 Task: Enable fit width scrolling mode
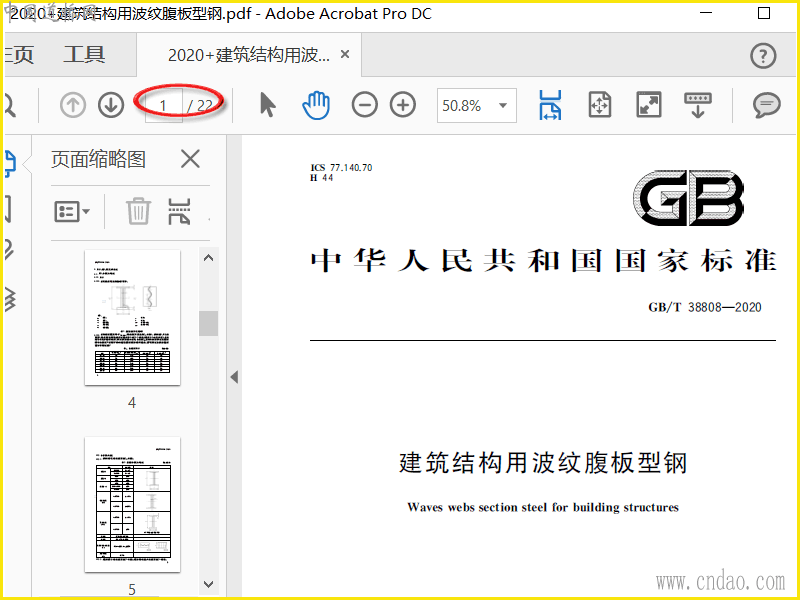tap(550, 105)
